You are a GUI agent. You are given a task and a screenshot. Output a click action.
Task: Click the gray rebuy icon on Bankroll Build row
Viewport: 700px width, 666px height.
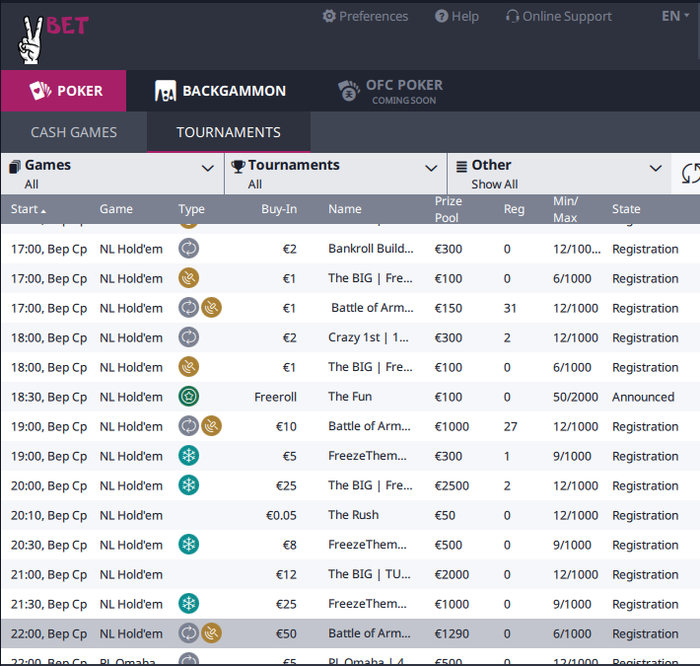click(x=189, y=249)
